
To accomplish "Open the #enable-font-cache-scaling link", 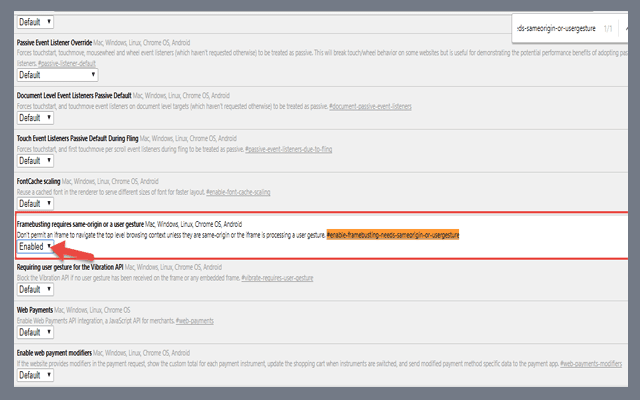I will (238, 192).
